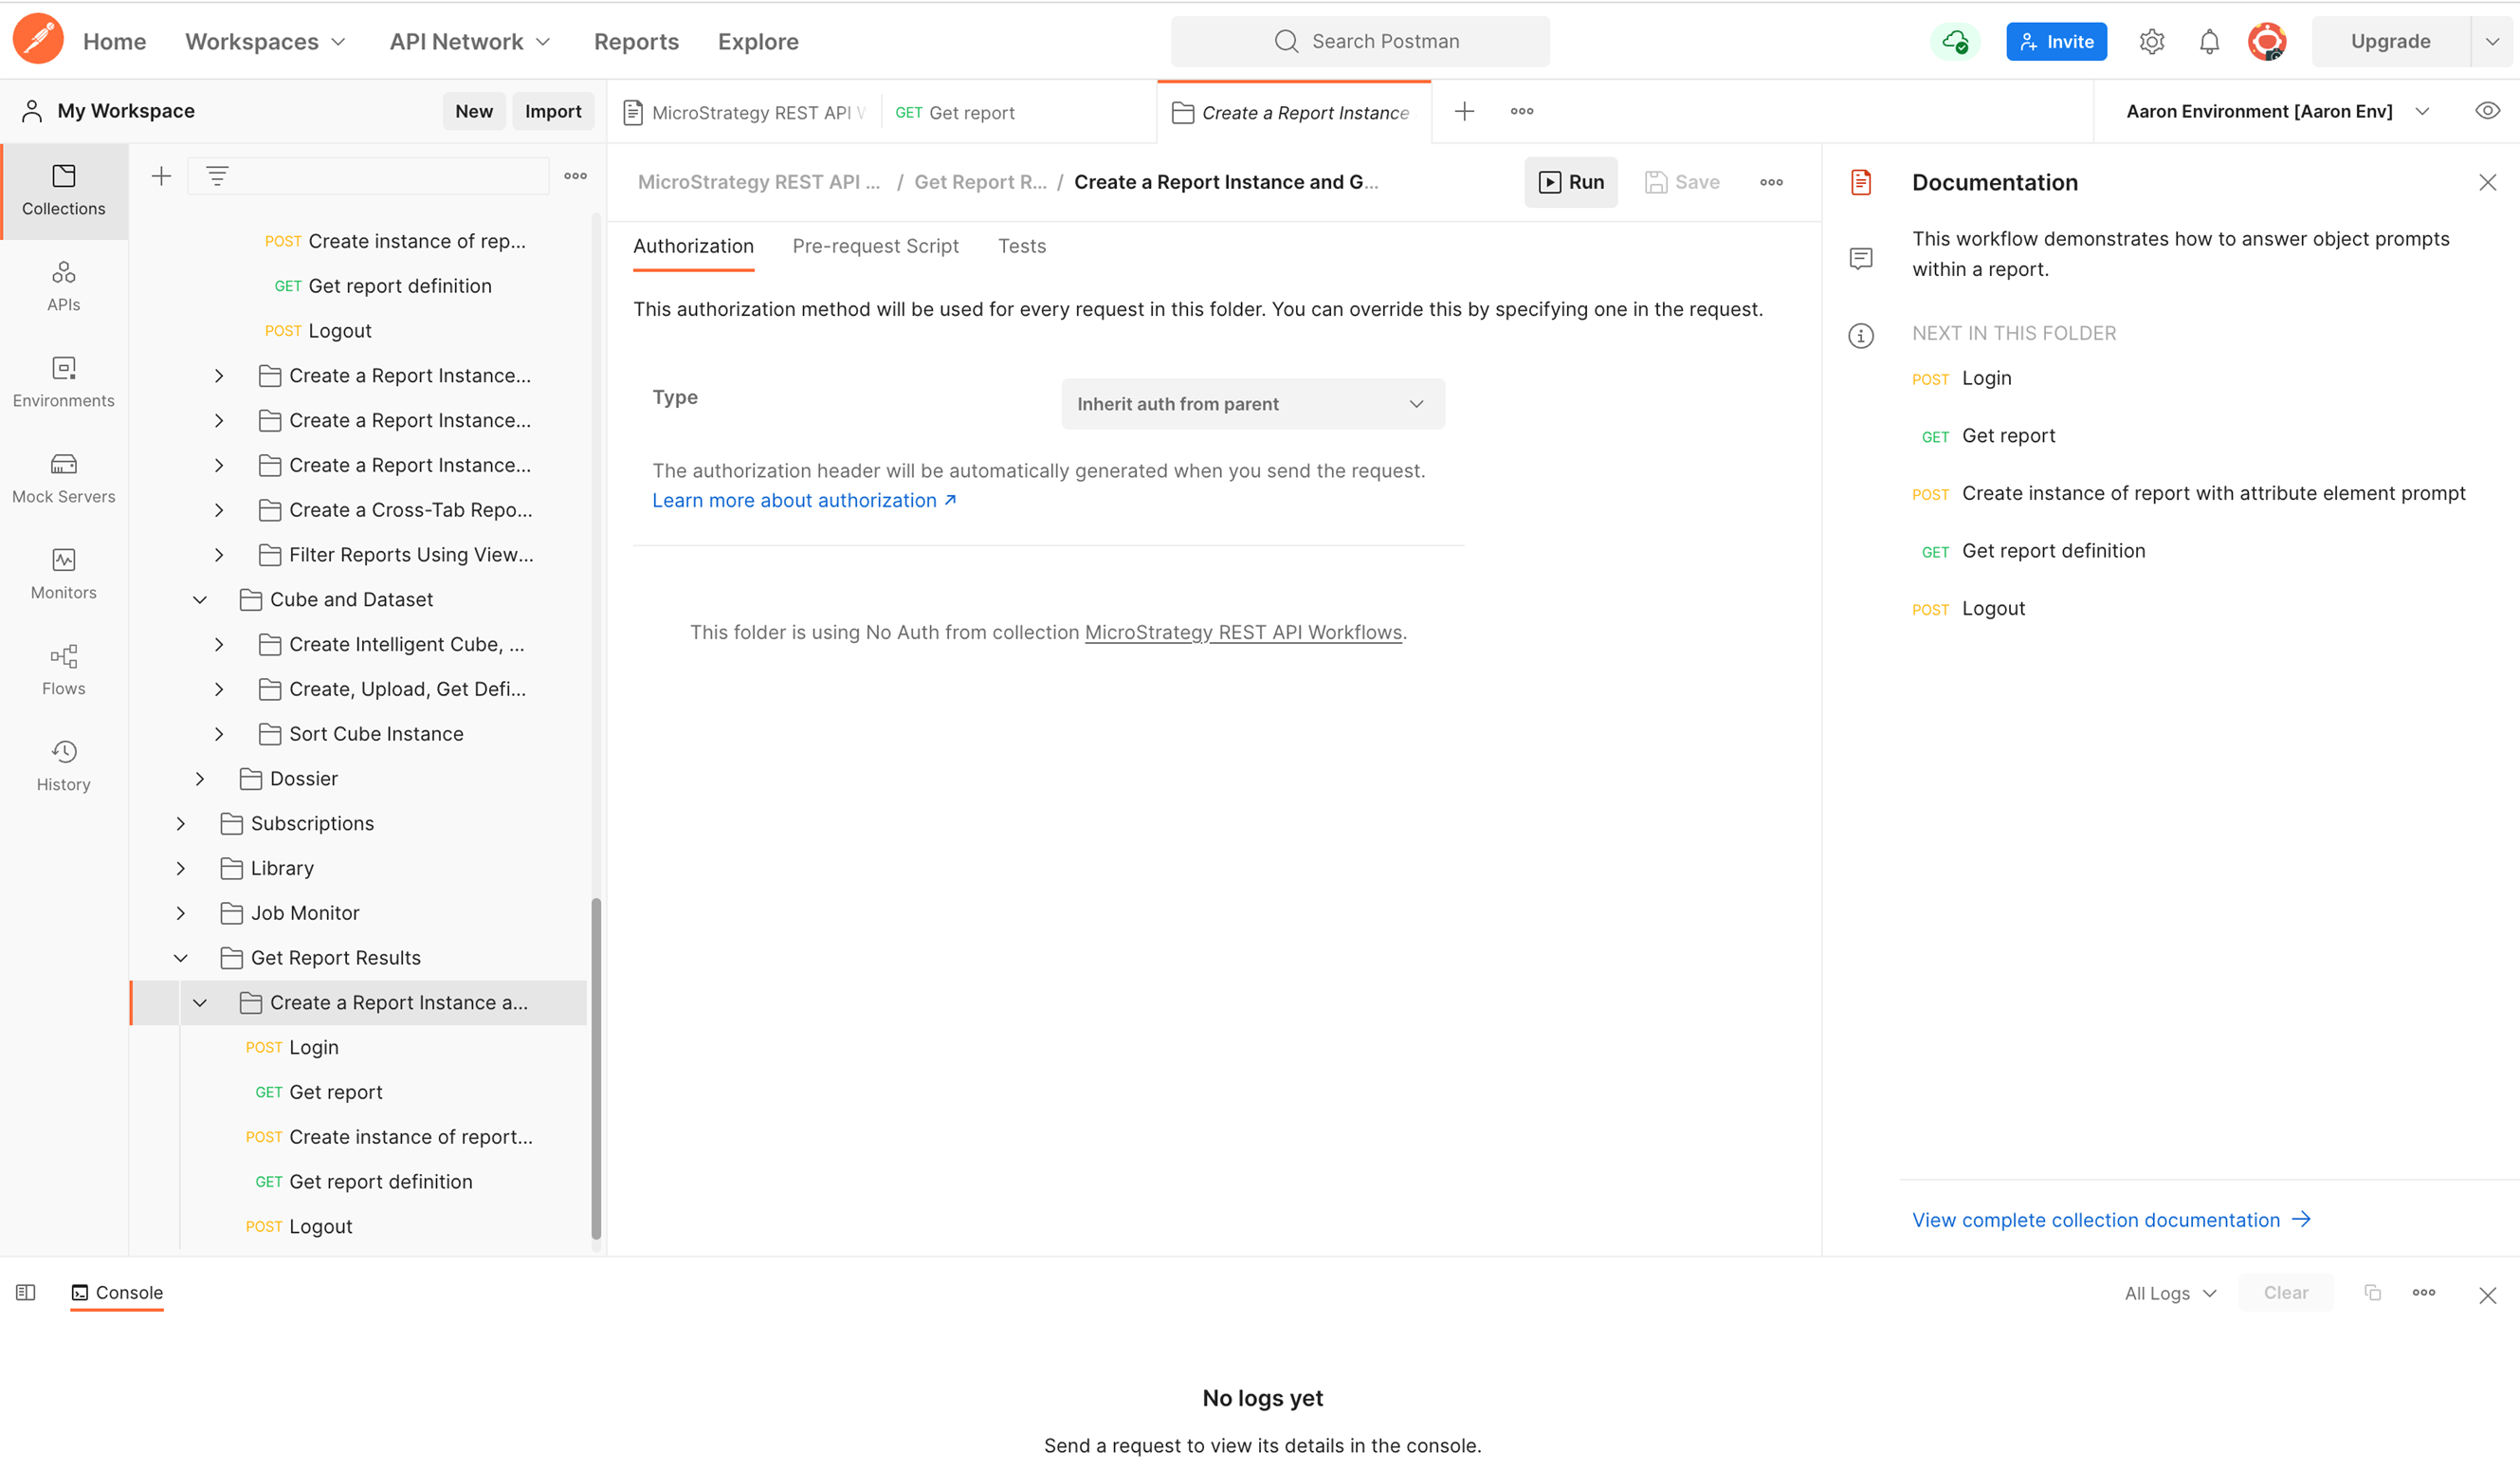Open the Monitors panel
This screenshot has height=1470, width=2520.
[63, 573]
